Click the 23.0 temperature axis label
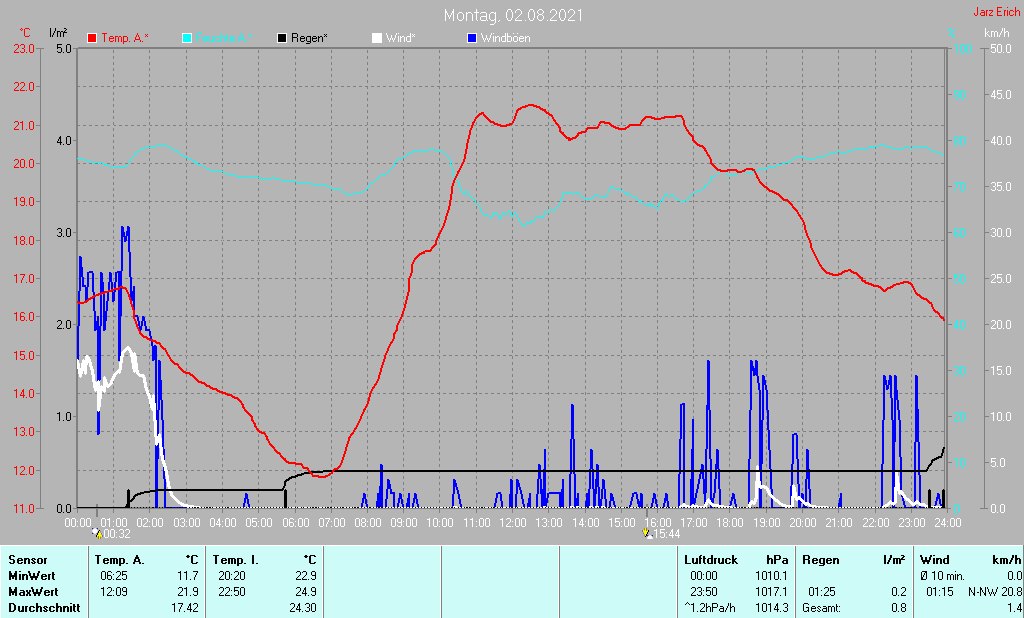 click(x=22, y=48)
